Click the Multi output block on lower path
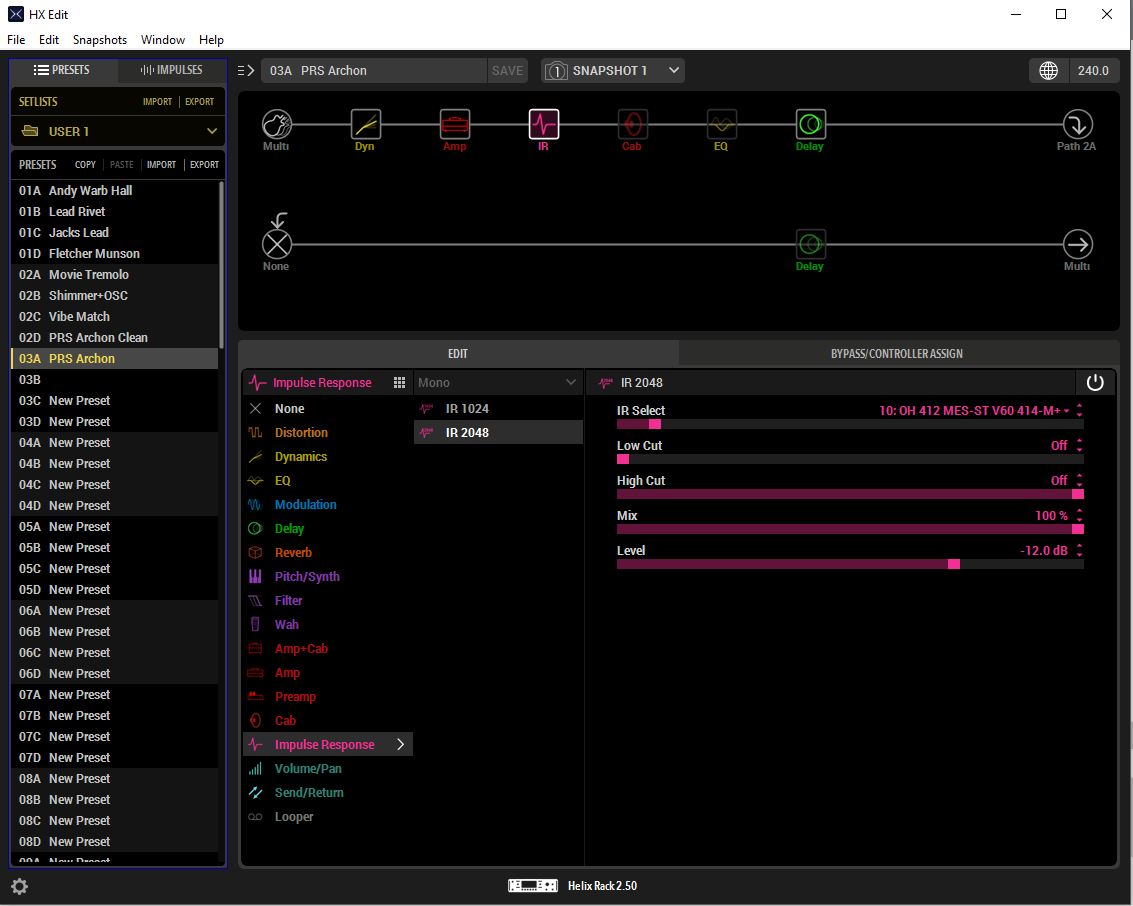The width and height of the screenshot is (1133, 906). click(1077, 244)
